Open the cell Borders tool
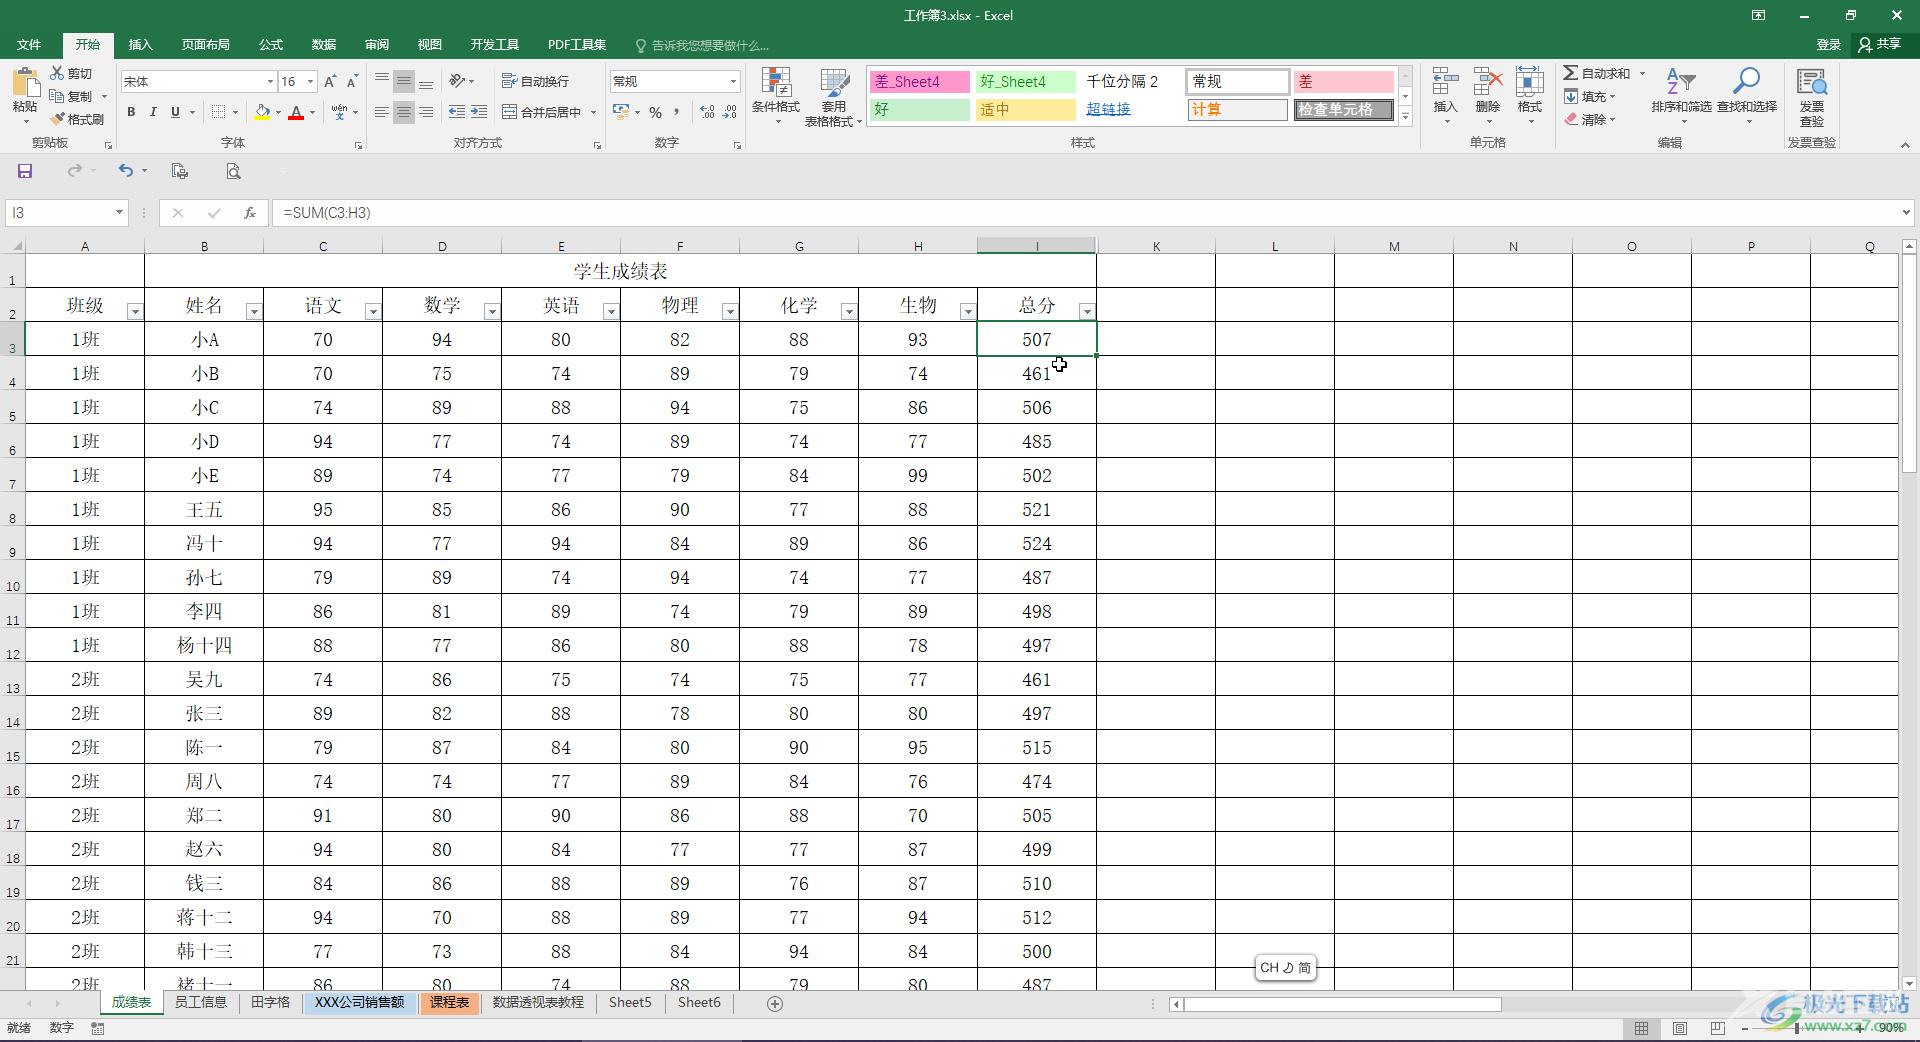Viewport: 1920px width, 1042px height. click(219, 112)
